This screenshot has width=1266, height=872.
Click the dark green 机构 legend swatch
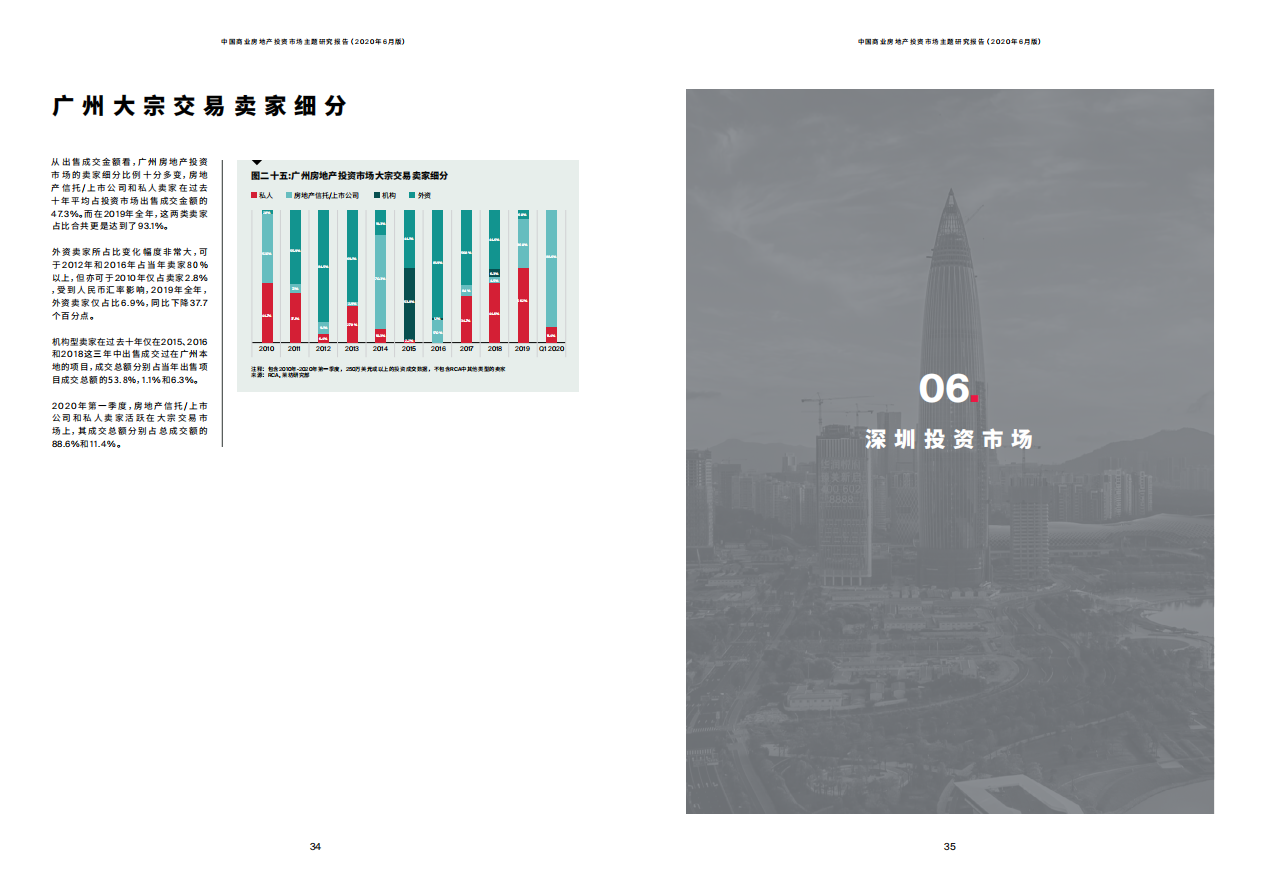tap(376, 196)
